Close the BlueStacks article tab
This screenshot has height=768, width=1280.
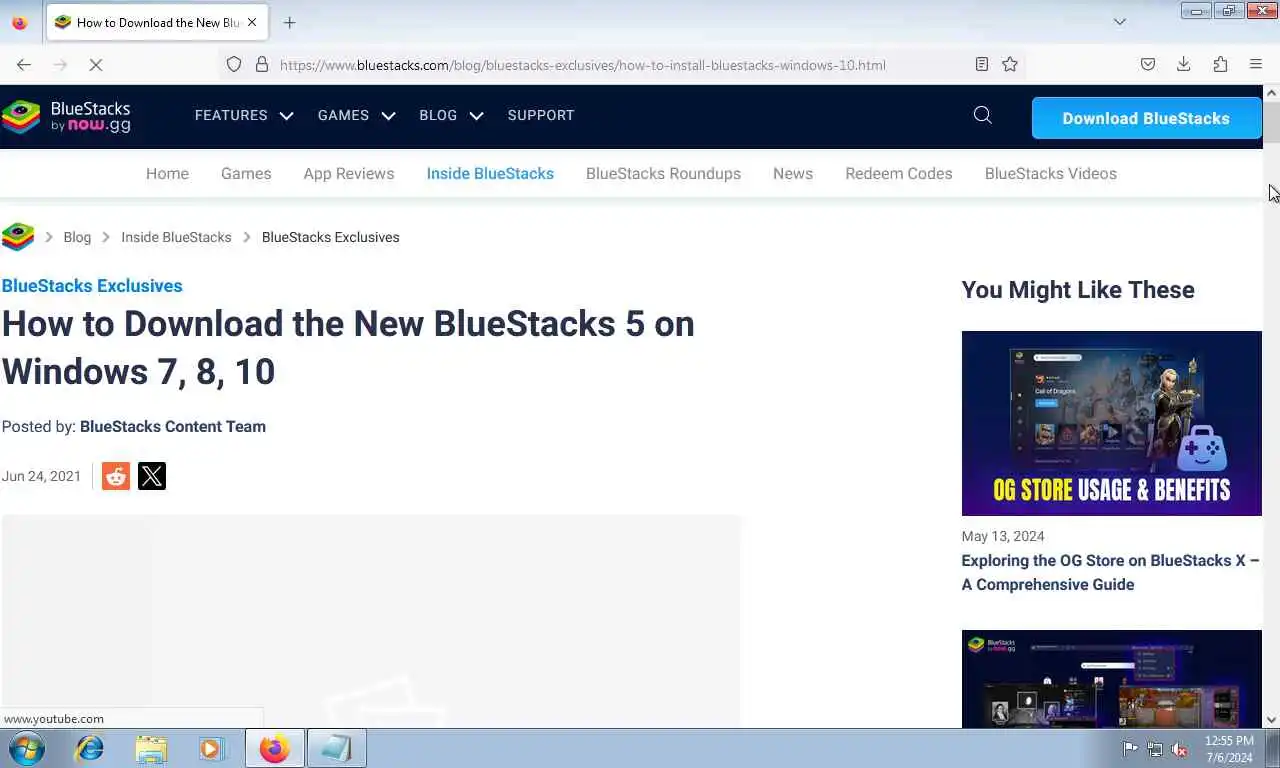(252, 22)
